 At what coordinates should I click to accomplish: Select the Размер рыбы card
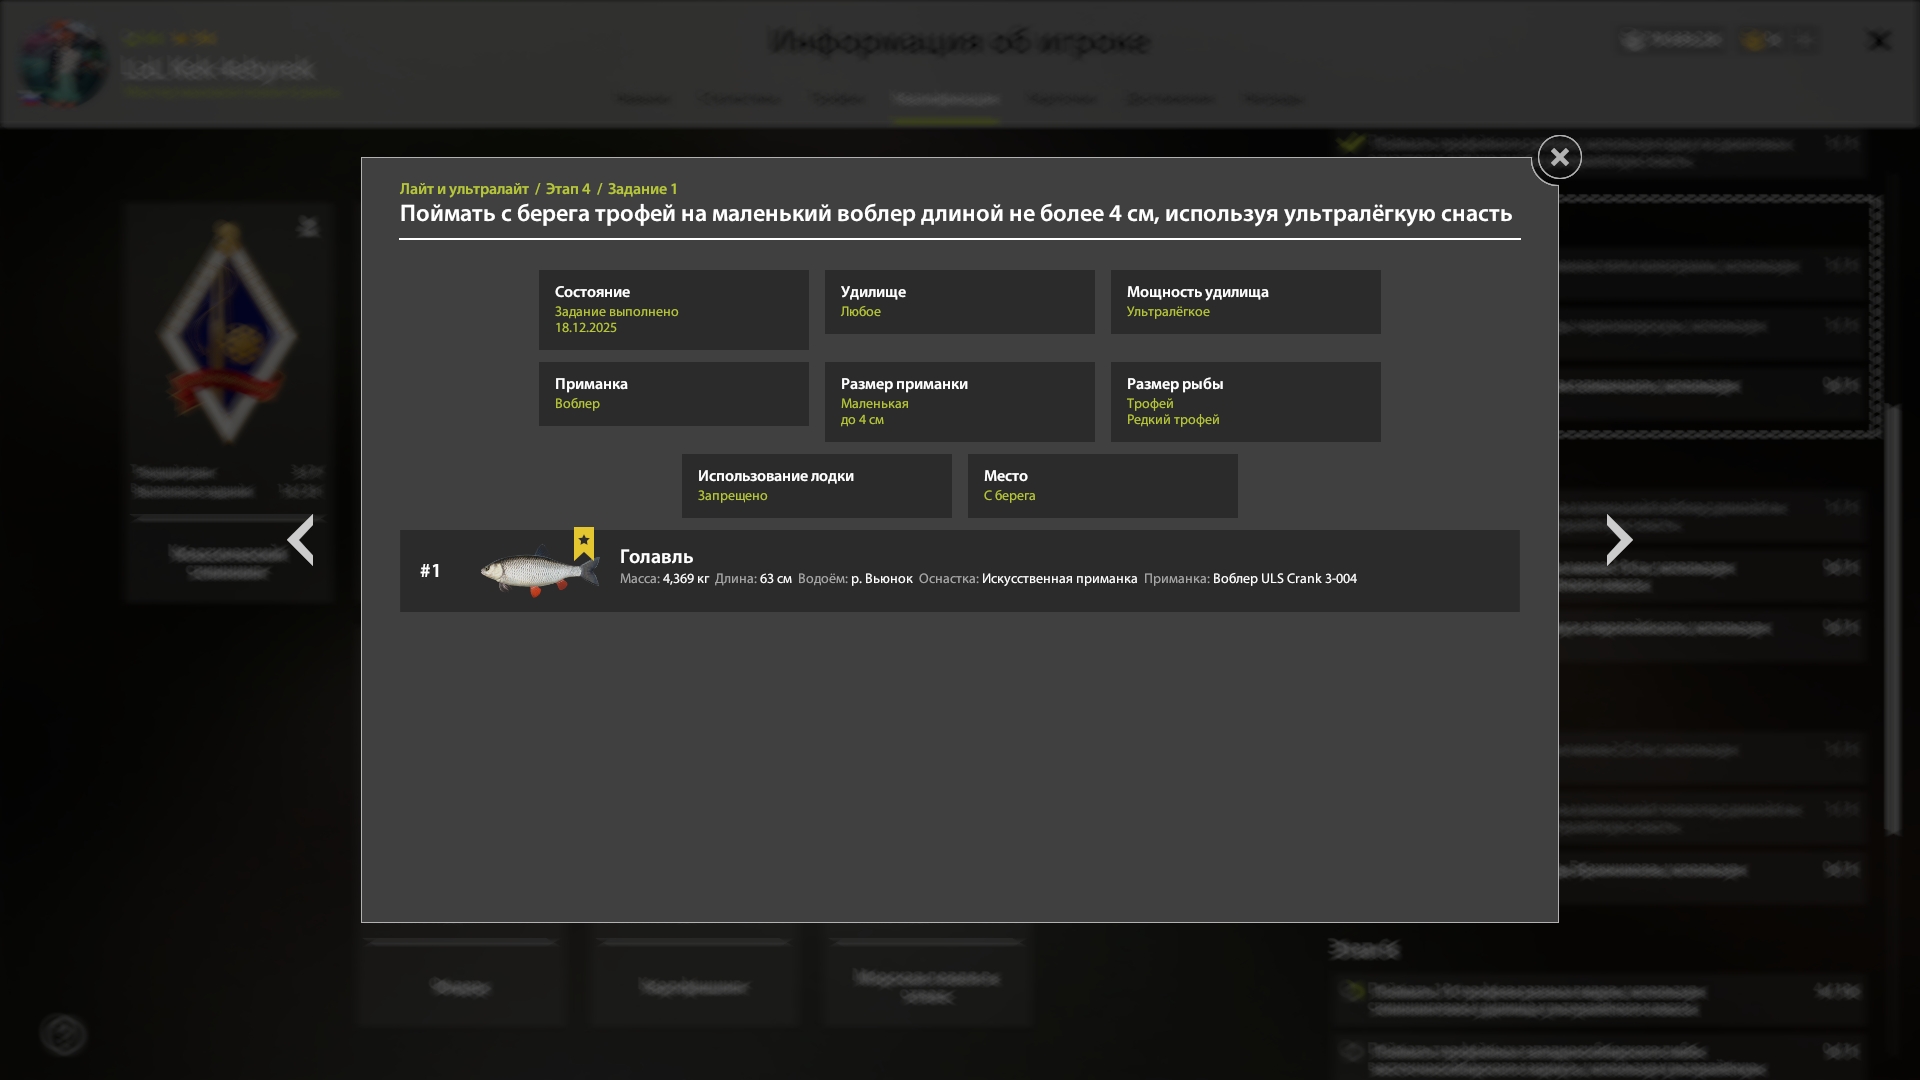tap(1245, 402)
